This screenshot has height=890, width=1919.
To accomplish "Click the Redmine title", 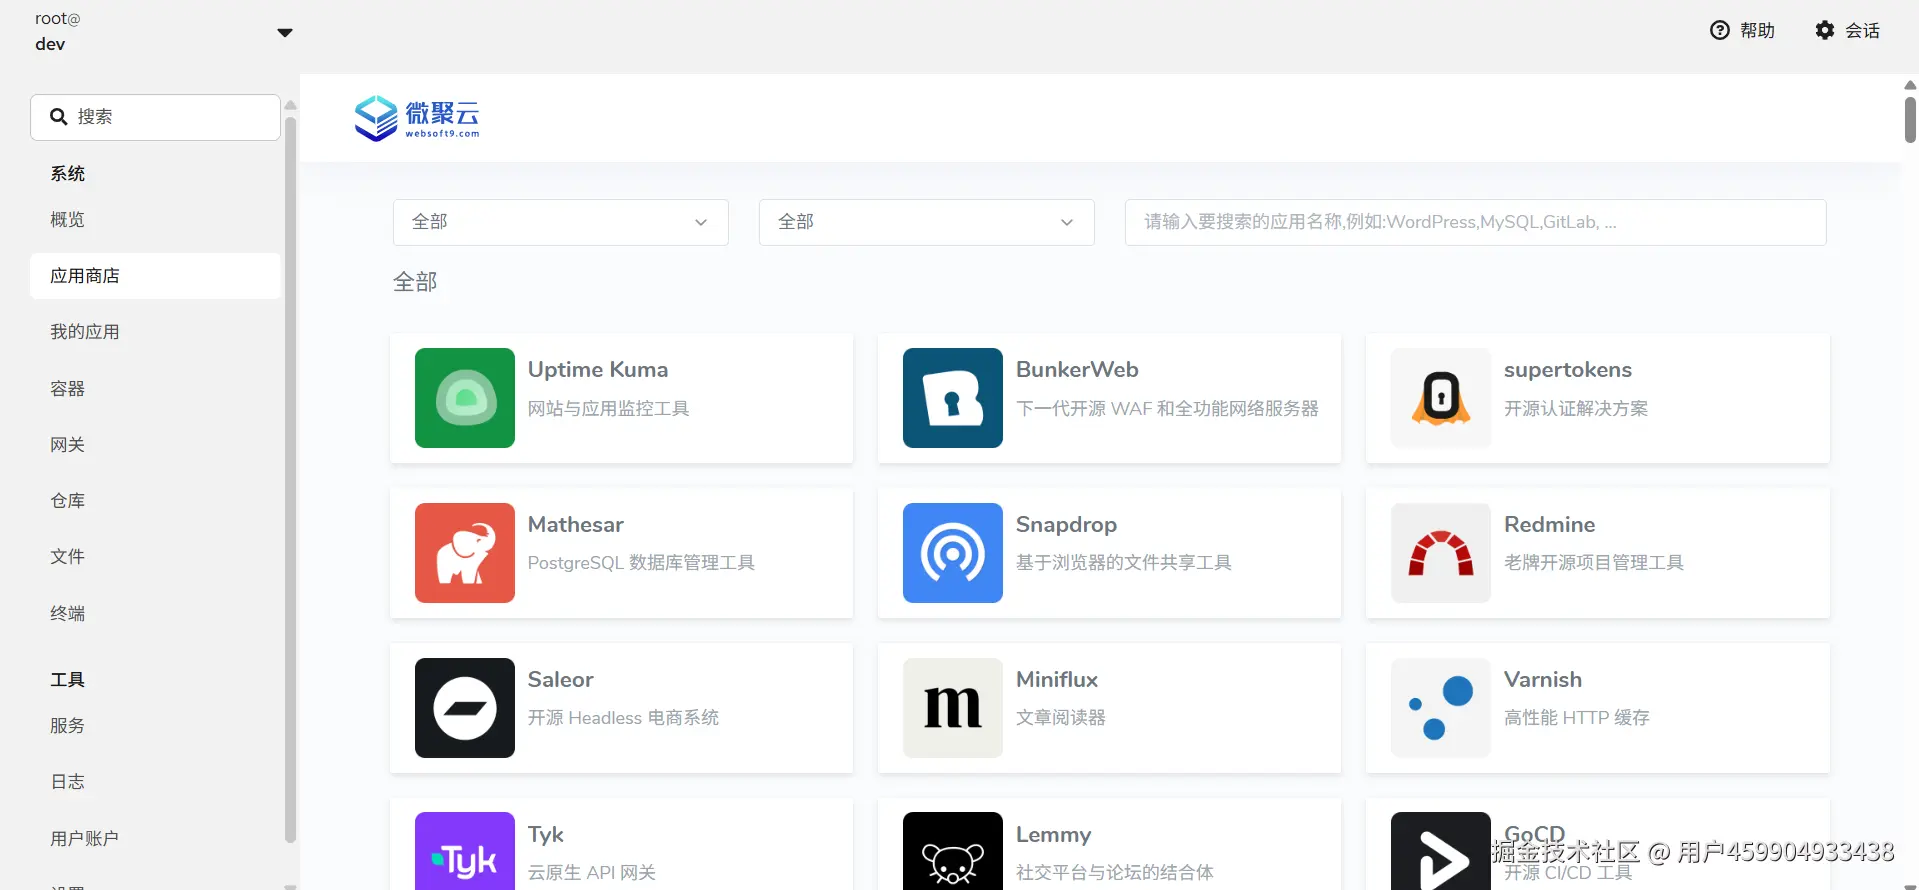I will coord(1550,524).
